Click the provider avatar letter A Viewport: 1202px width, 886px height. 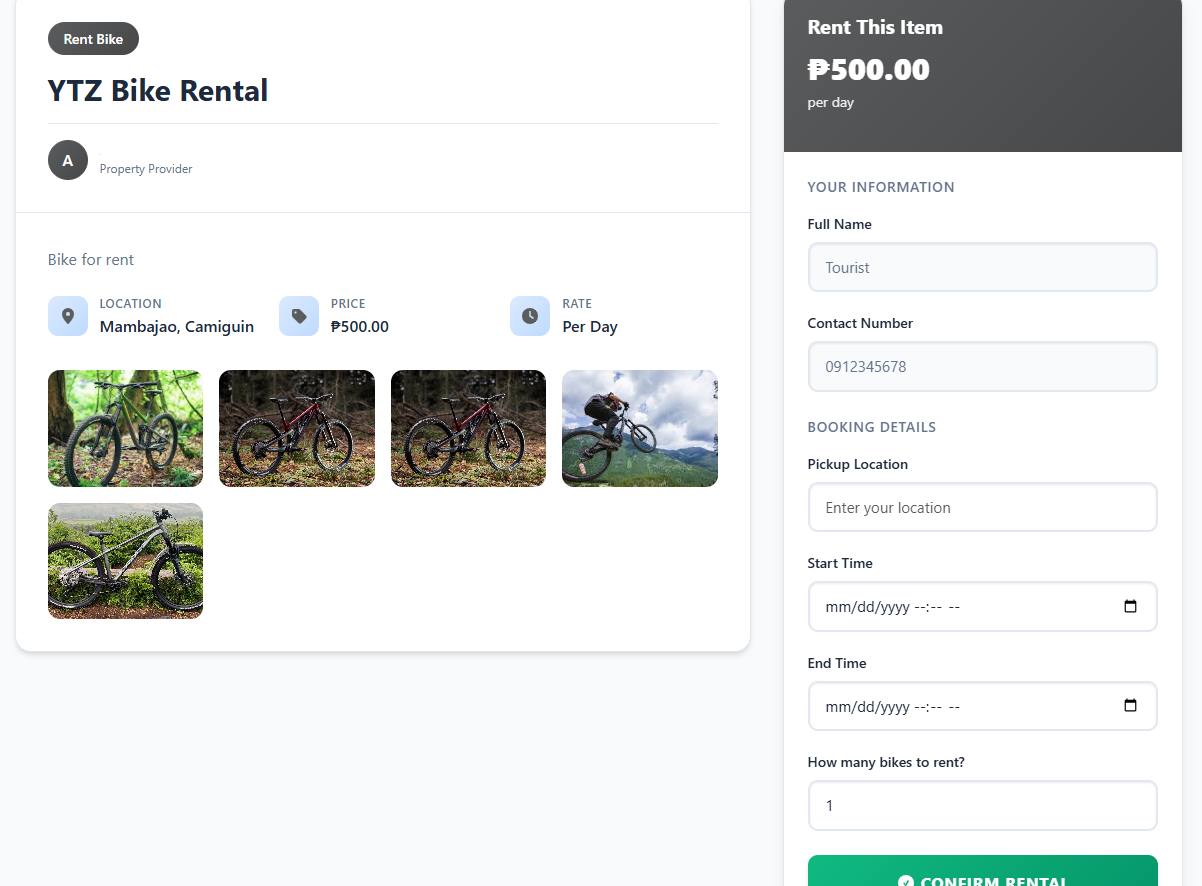point(68,160)
